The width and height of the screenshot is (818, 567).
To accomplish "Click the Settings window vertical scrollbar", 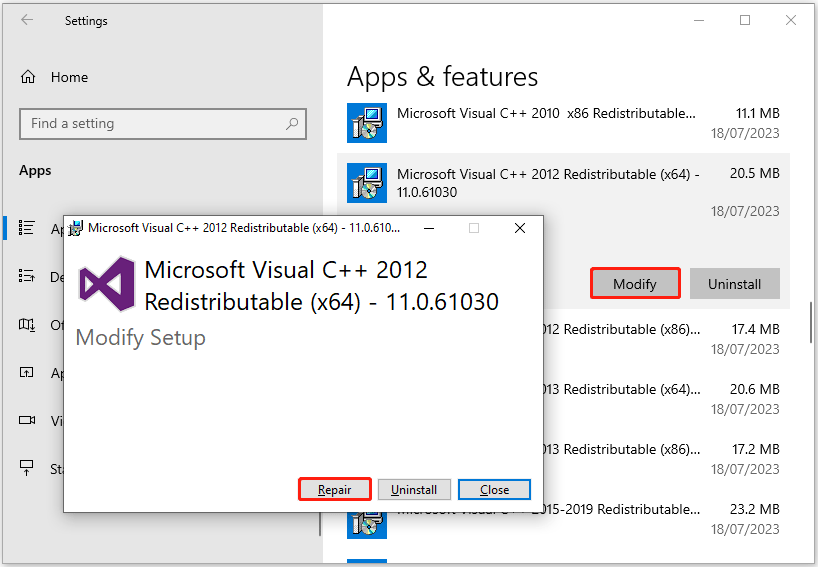I will (811, 322).
